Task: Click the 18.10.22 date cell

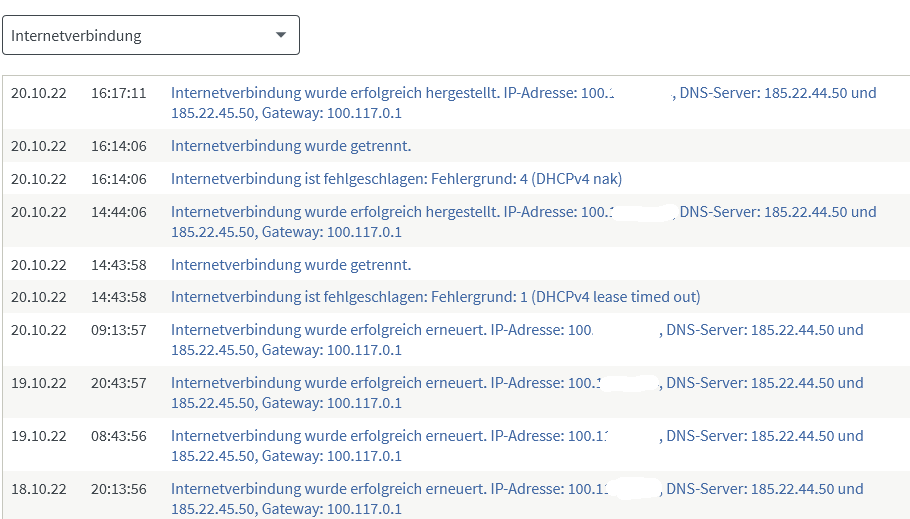Action: (x=39, y=489)
